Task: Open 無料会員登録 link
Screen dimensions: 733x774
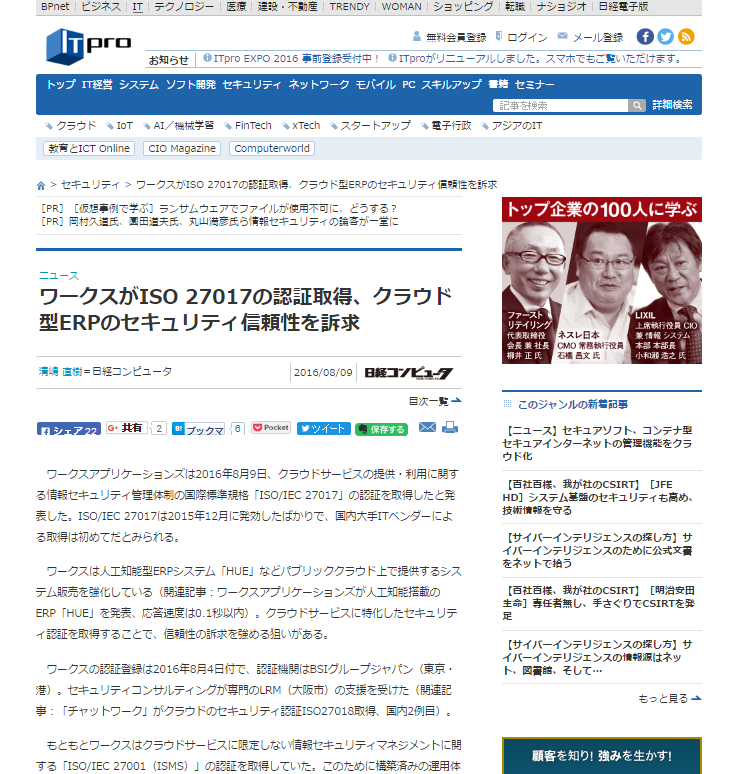Action: pyautogui.click(x=456, y=37)
